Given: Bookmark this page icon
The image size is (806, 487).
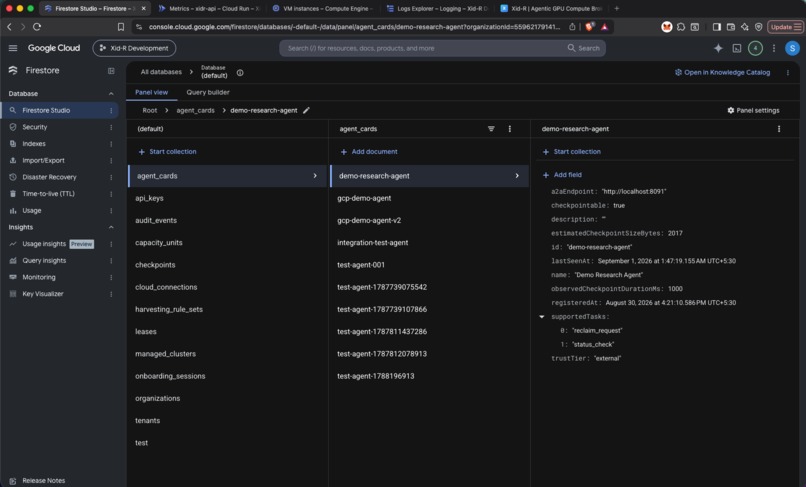Looking at the screenshot, I should click(121, 27).
